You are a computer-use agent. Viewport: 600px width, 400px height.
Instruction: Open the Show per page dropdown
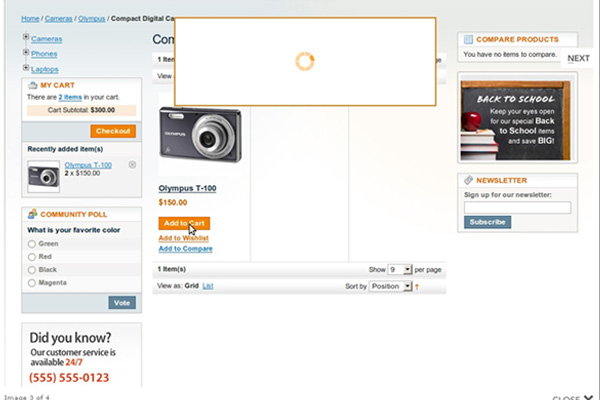click(400, 269)
